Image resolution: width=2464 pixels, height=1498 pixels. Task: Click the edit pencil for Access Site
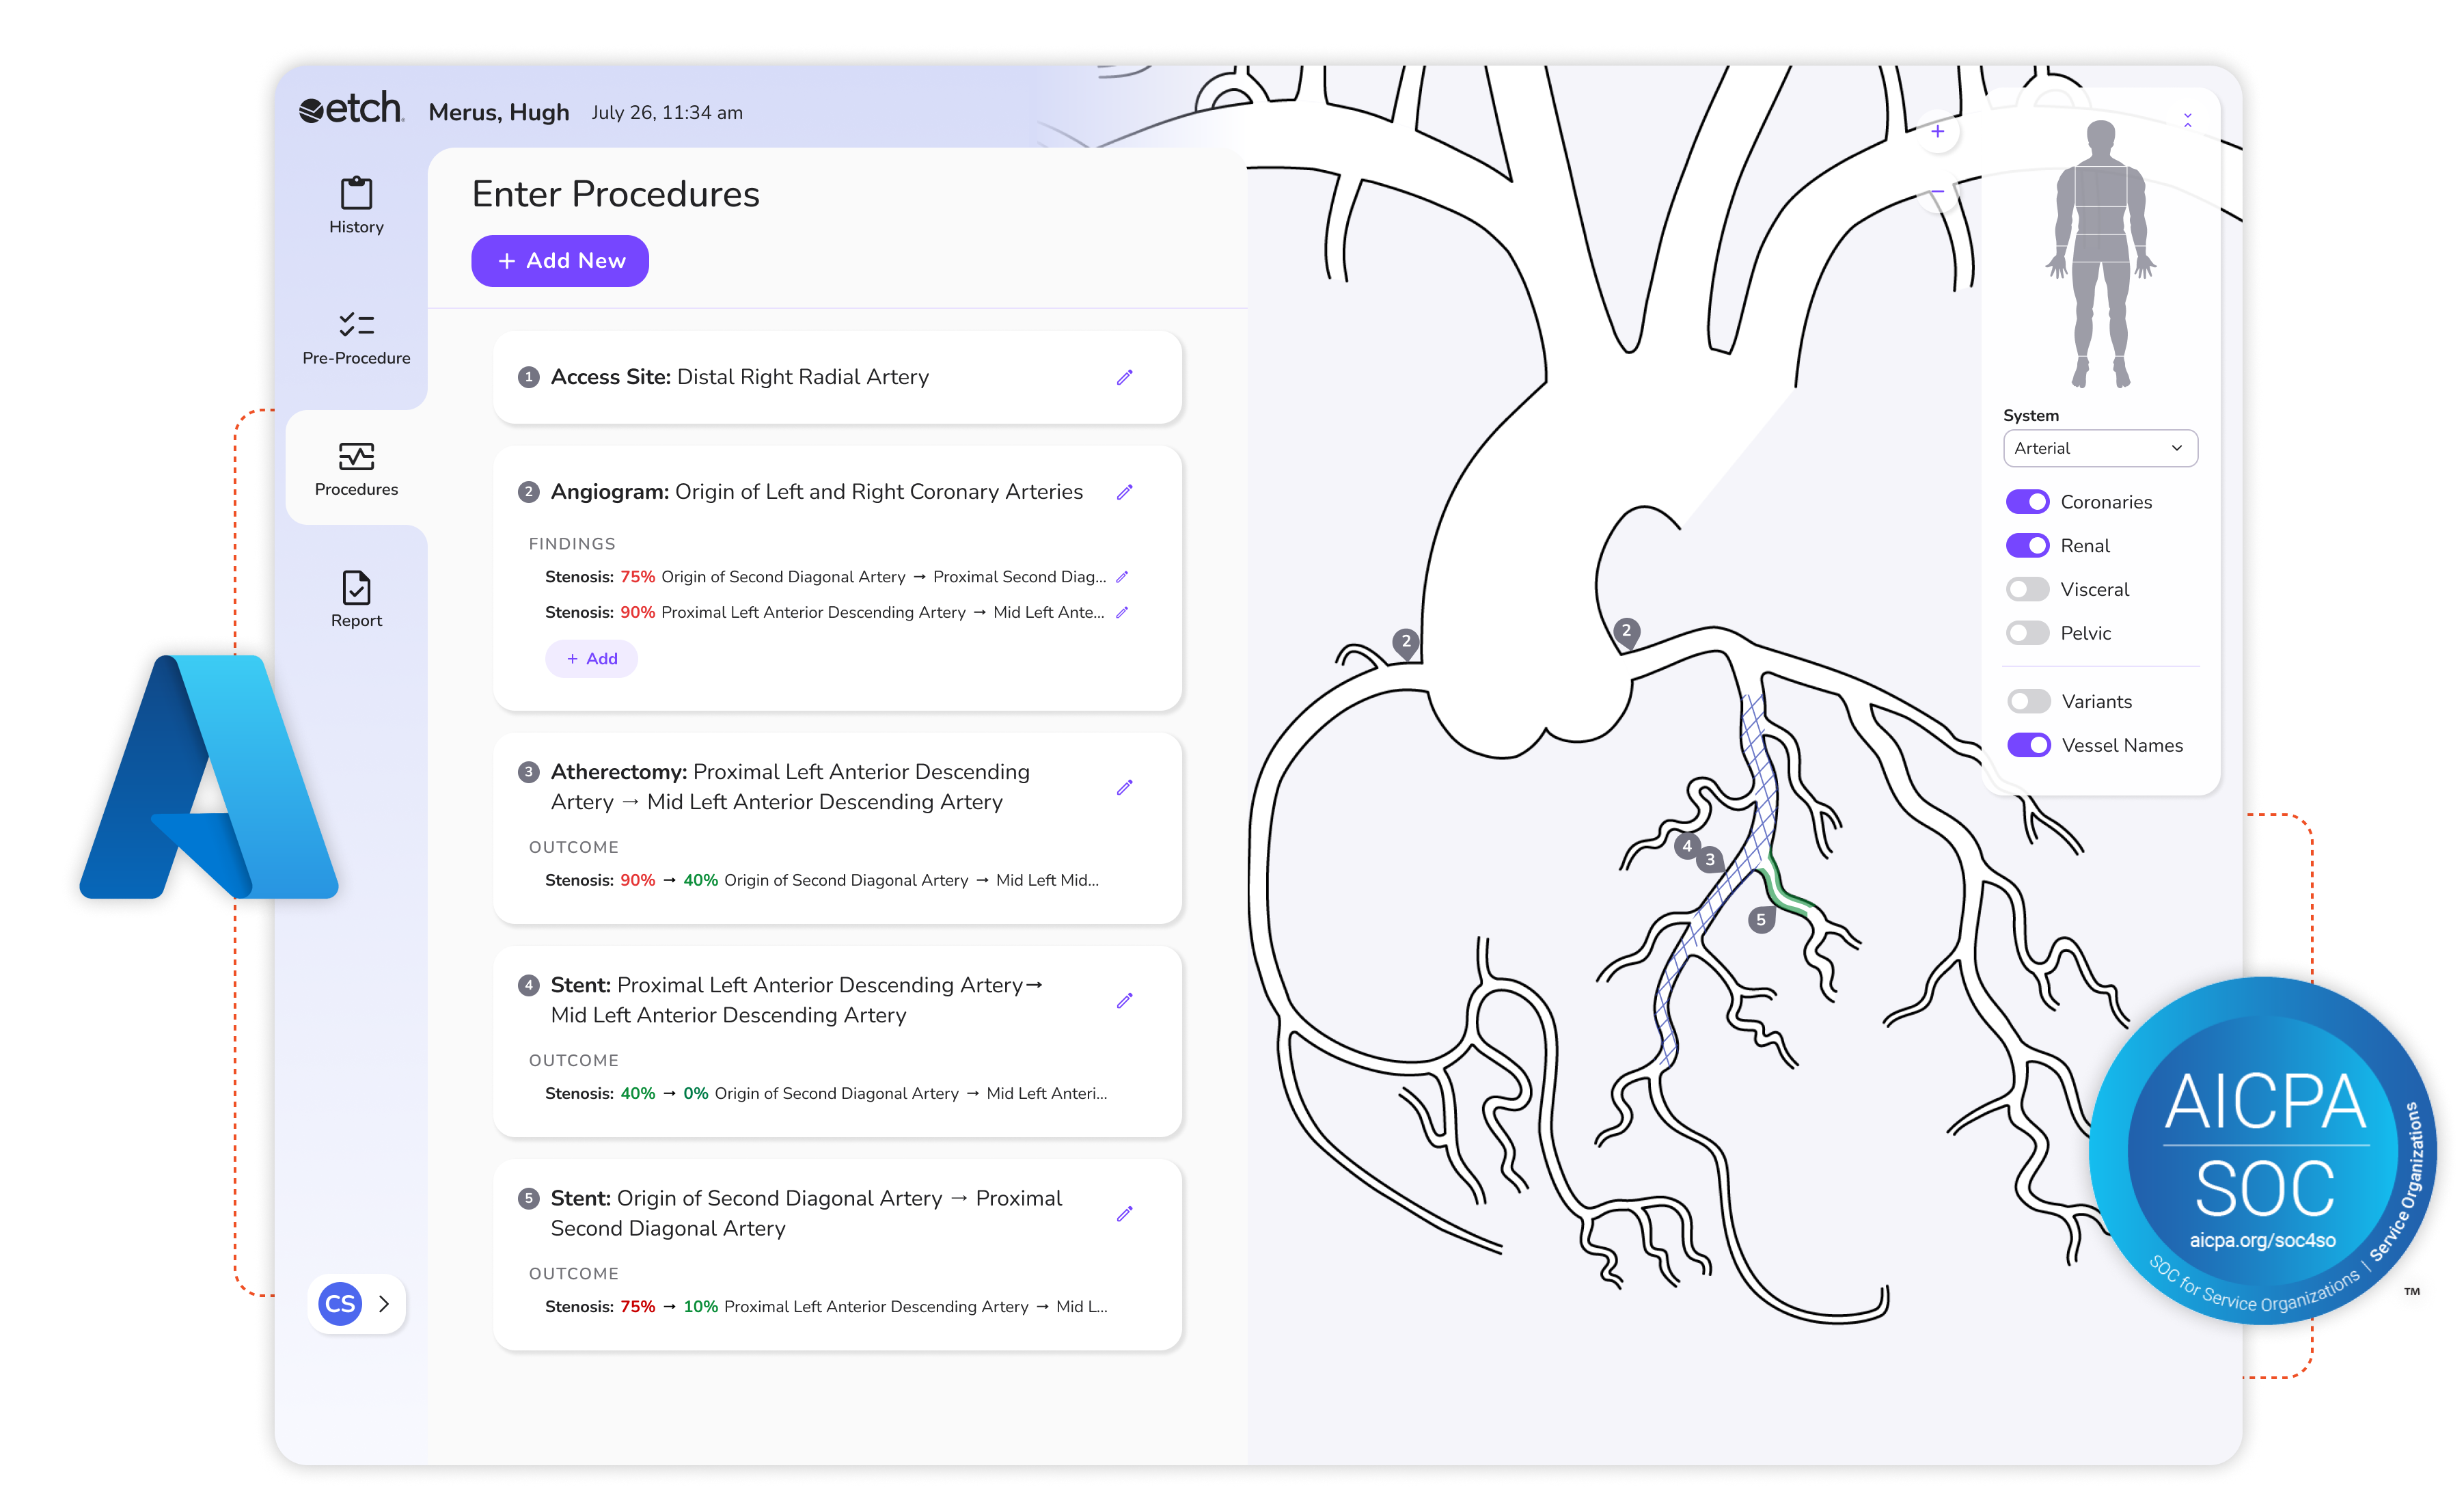click(x=1124, y=377)
